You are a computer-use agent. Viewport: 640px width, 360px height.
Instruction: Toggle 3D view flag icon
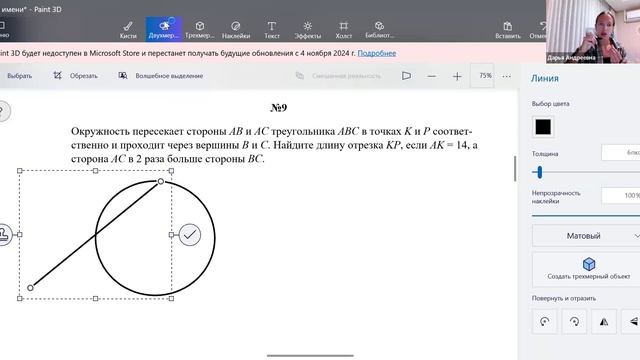click(406, 76)
